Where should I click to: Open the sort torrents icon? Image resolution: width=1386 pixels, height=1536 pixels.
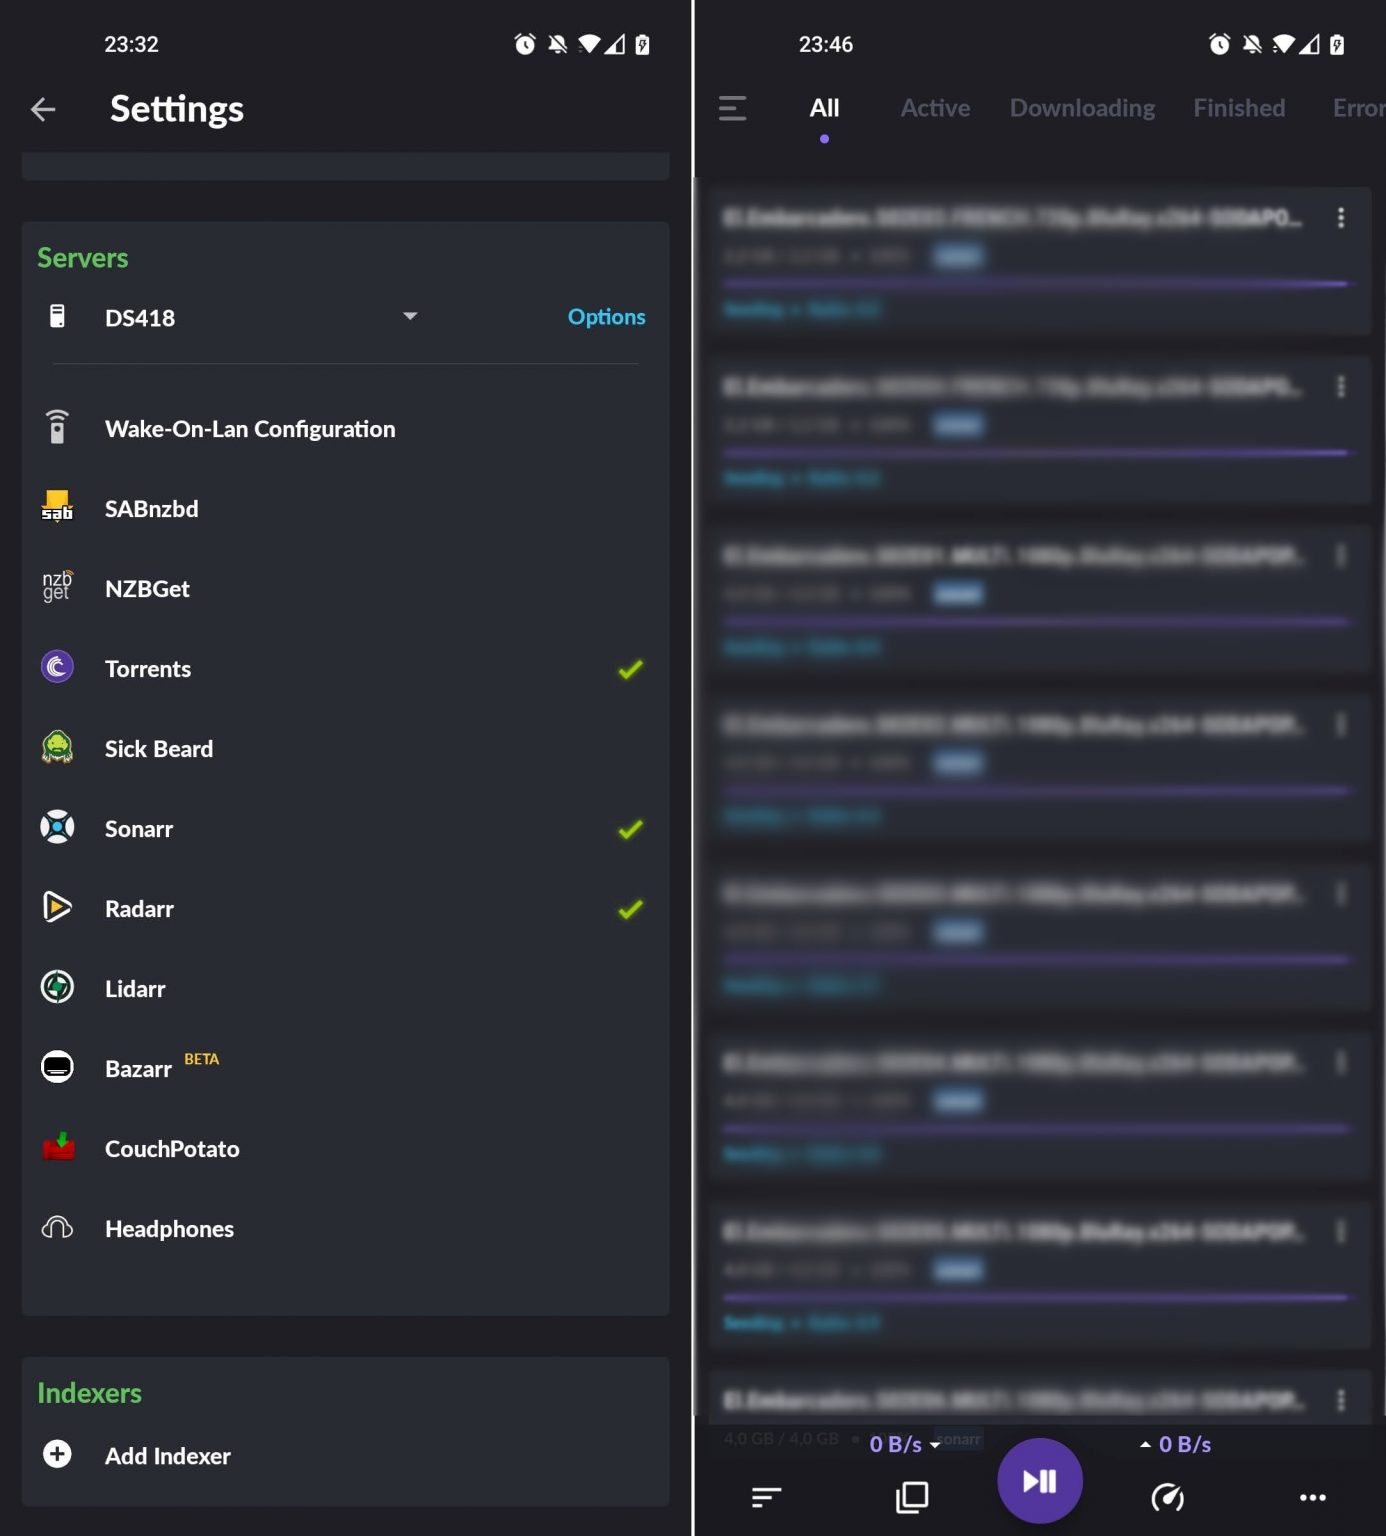tap(766, 1497)
